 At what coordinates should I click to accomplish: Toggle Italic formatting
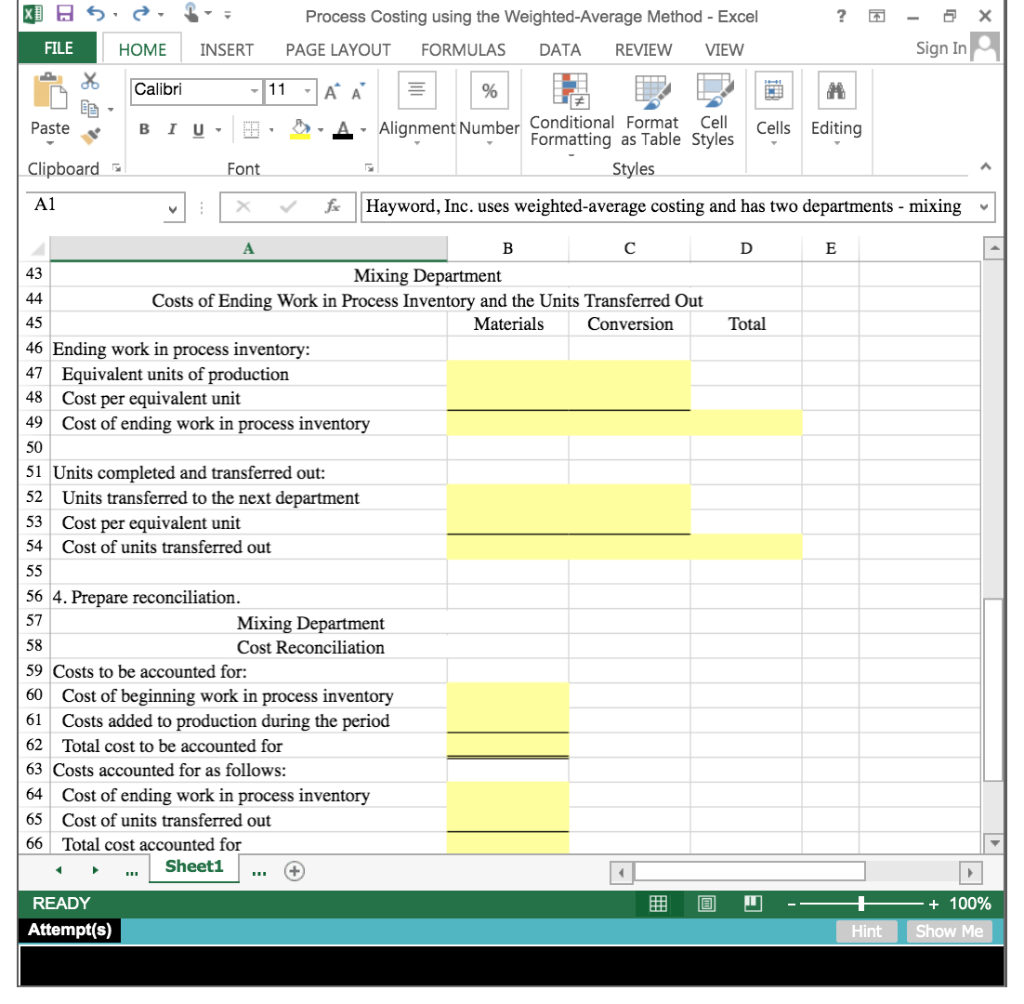tap(172, 129)
